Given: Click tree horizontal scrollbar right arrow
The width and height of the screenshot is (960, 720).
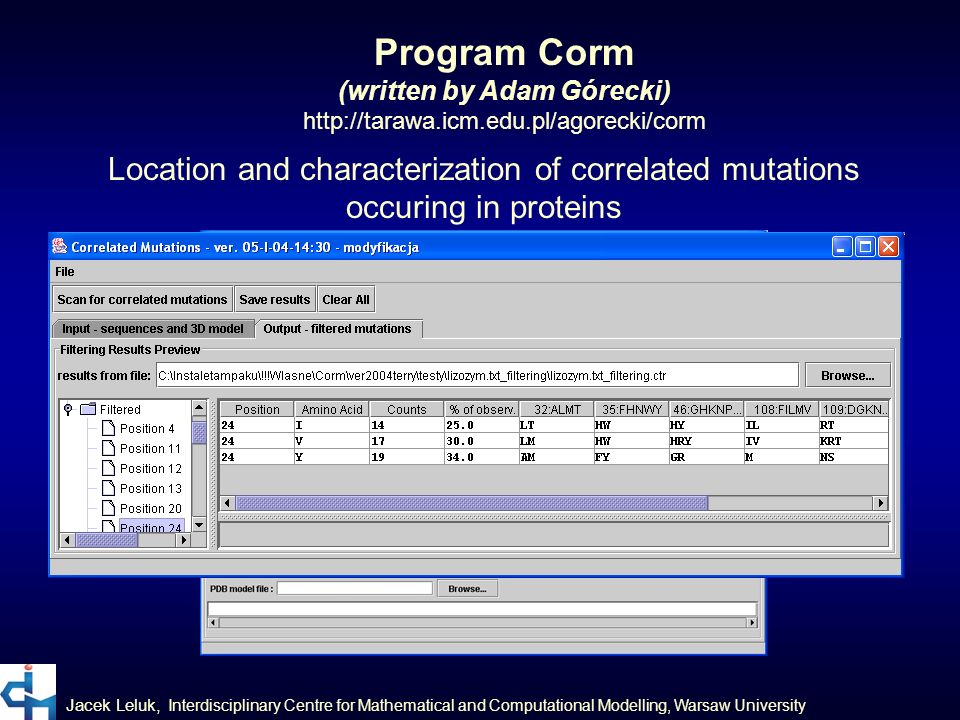Looking at the screenshot, I should click(x=183, y=540).
